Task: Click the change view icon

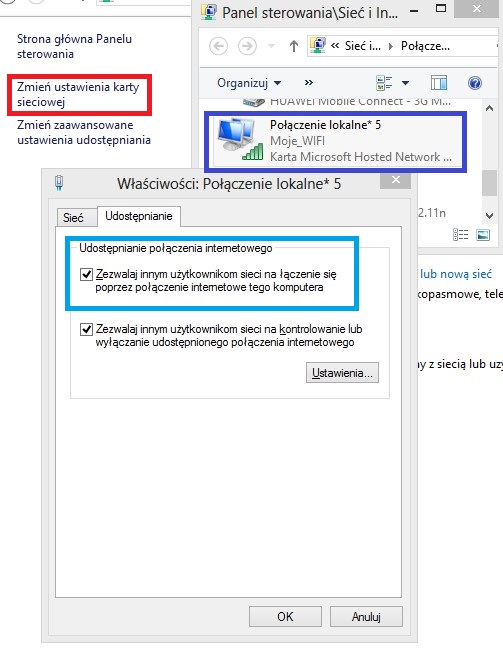Action: click(x=384, y=83)
